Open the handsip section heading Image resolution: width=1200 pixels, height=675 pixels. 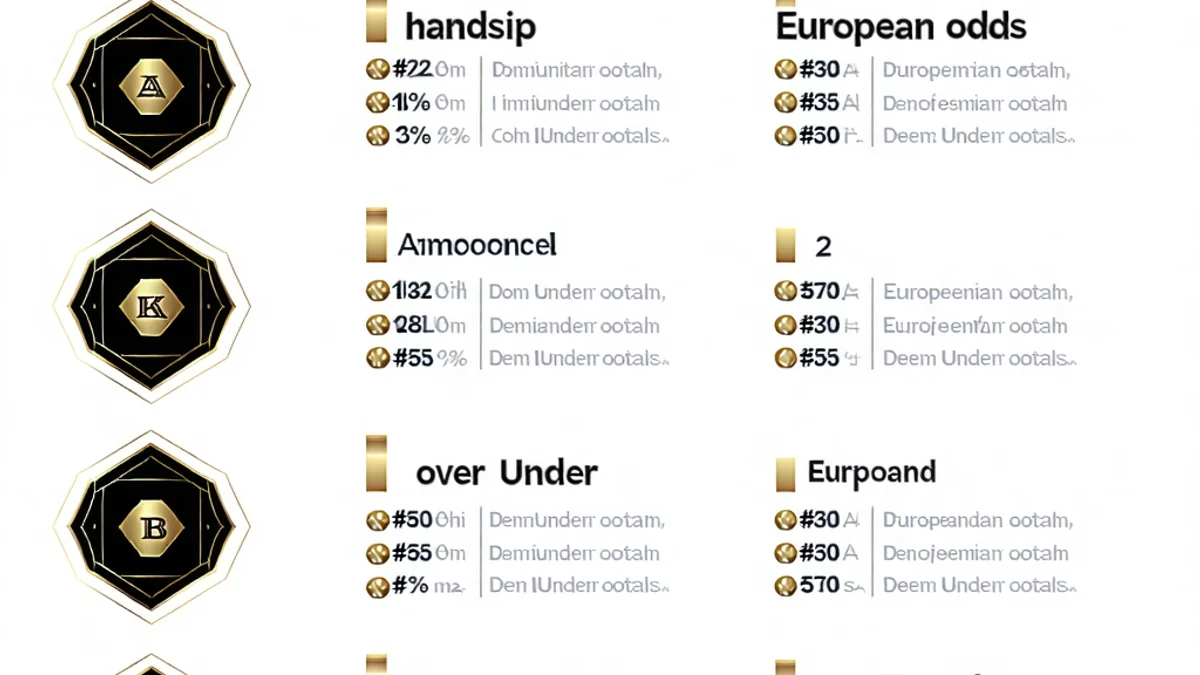click(470, 26)
